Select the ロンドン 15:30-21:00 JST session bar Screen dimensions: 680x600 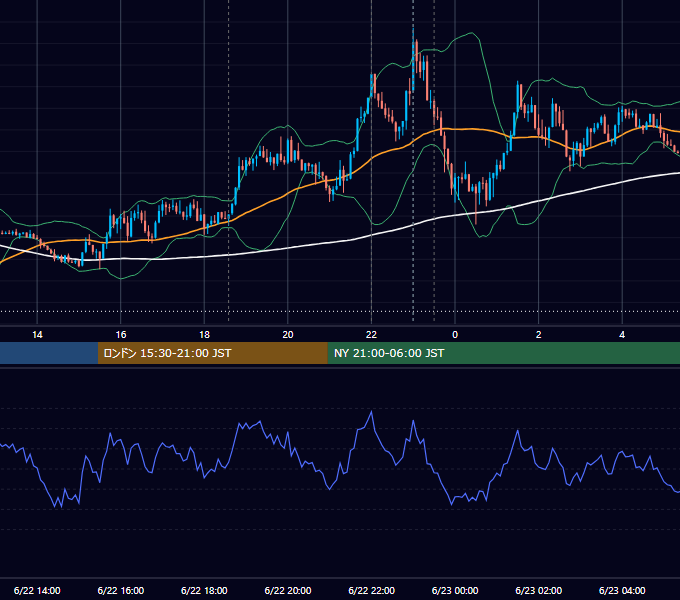(x=212, y=353)
